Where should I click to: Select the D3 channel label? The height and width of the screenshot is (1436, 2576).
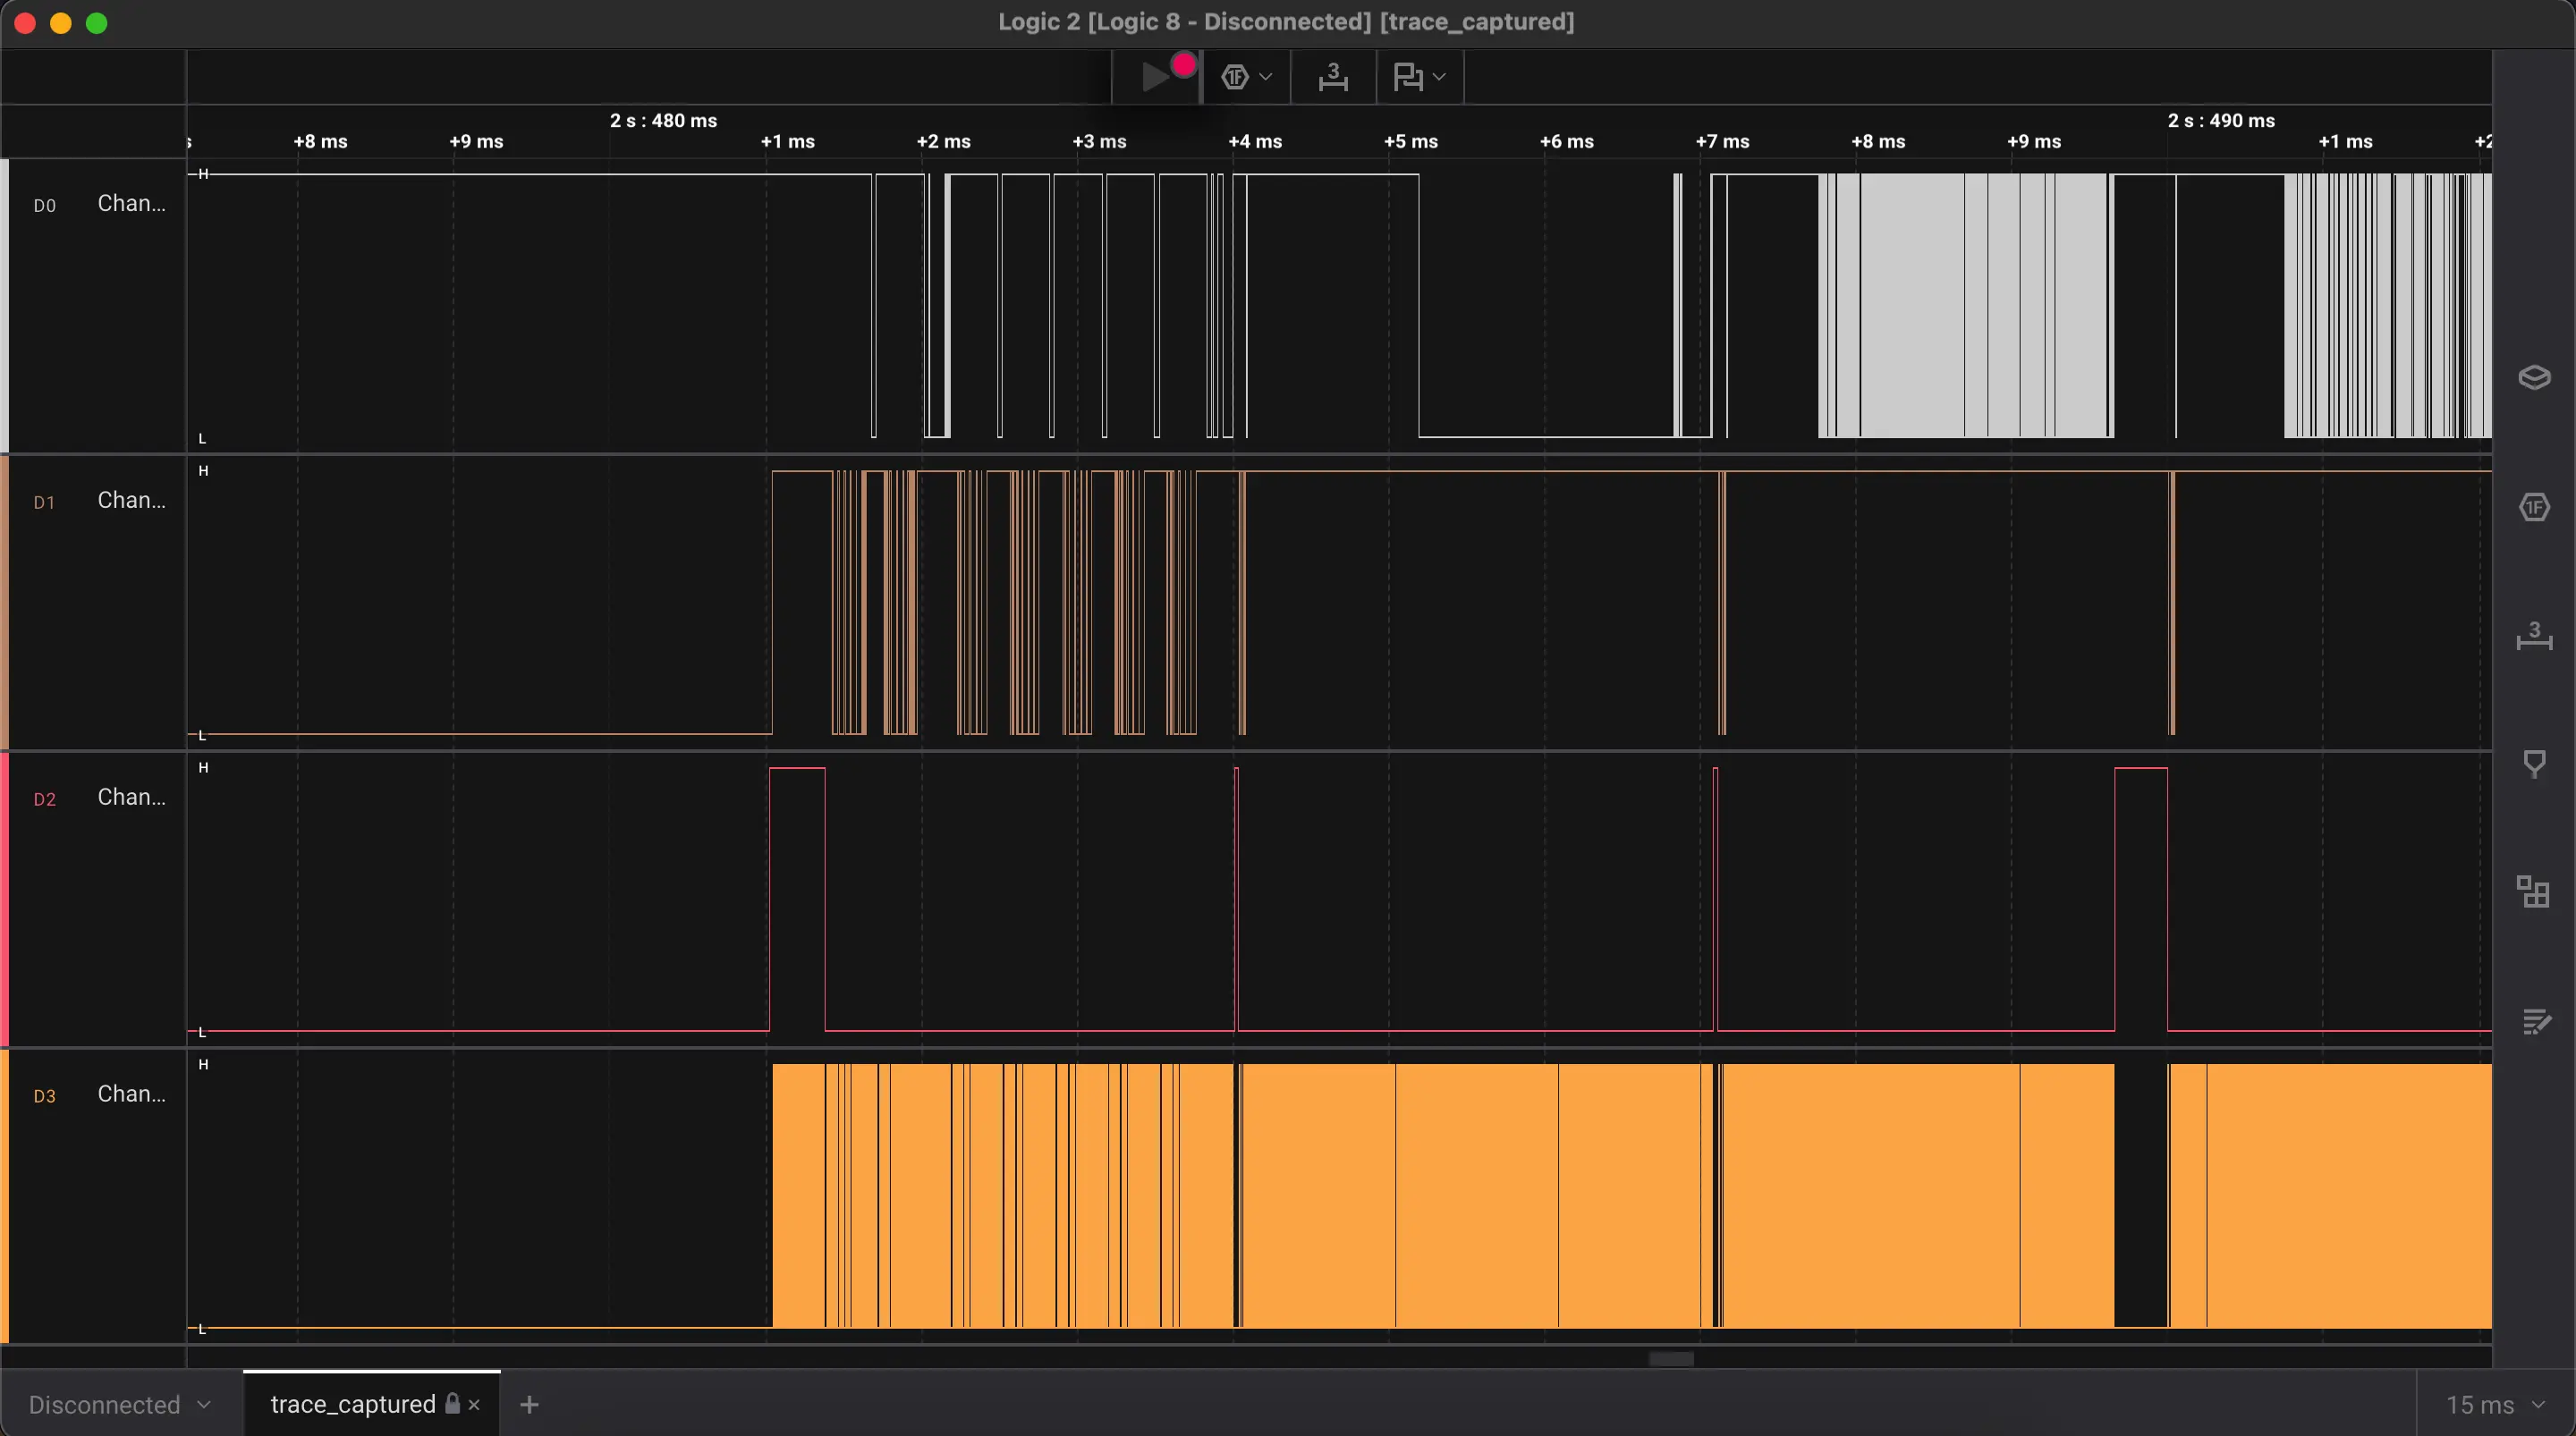(44, 1097)
